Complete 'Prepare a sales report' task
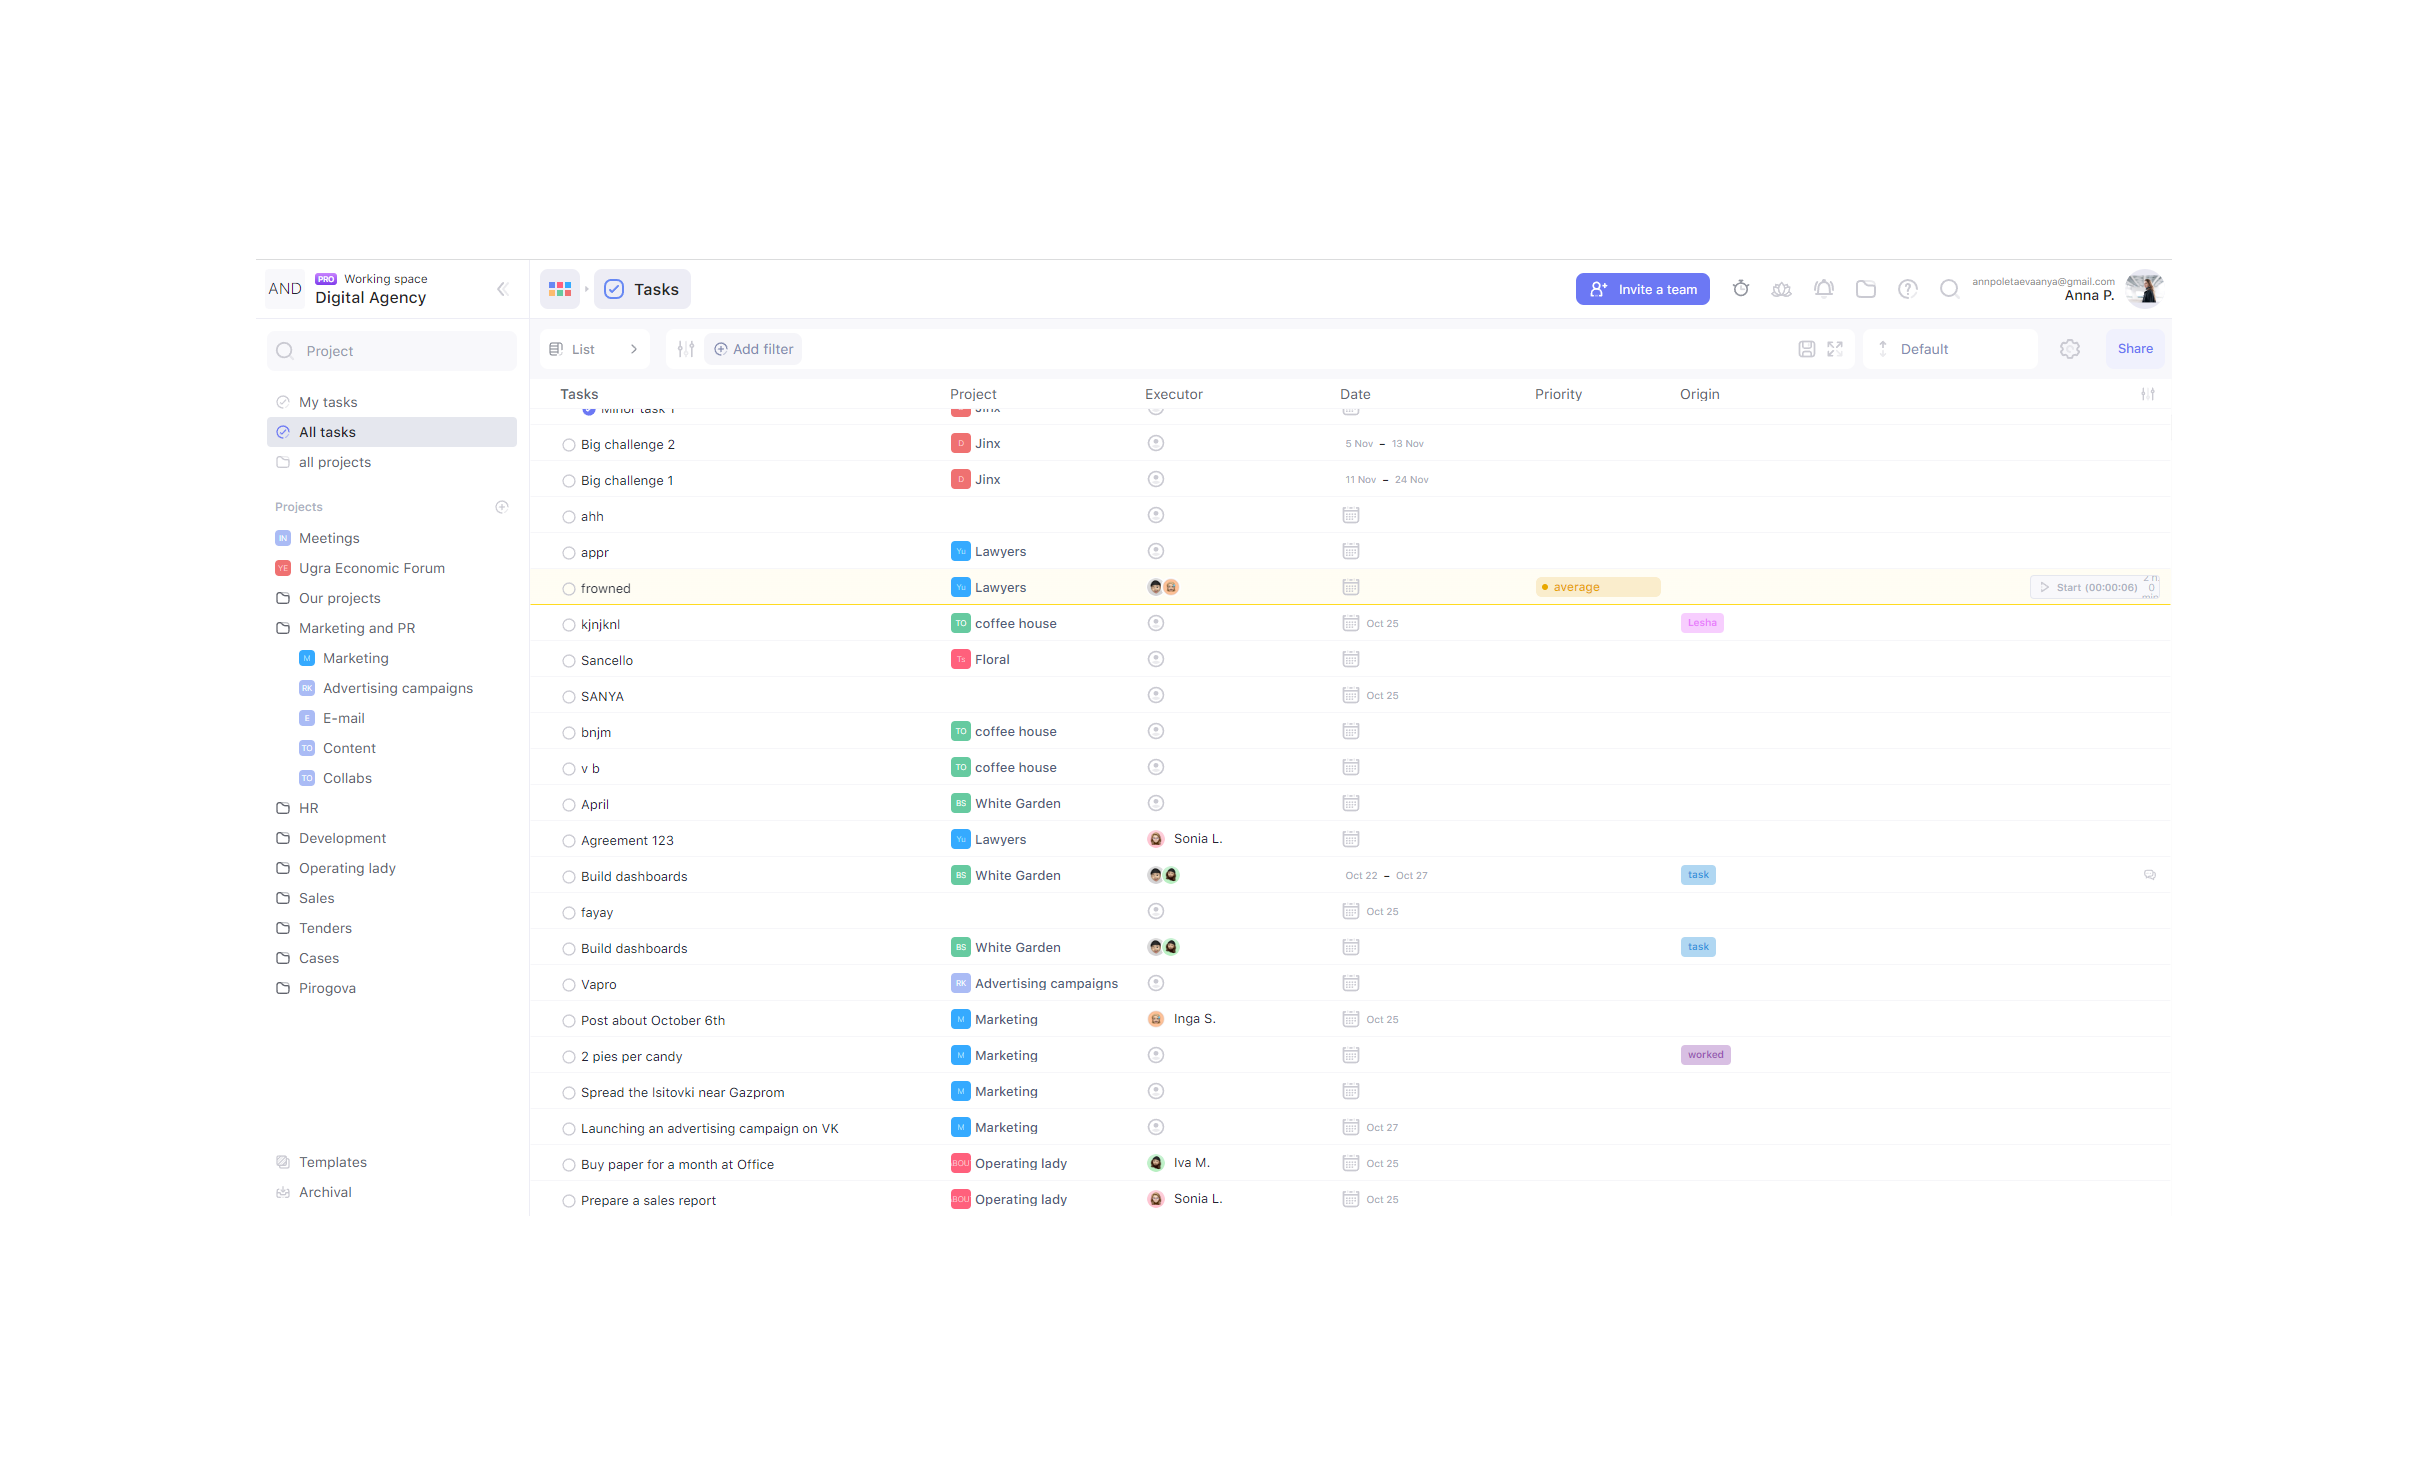 click(568, 1201)
